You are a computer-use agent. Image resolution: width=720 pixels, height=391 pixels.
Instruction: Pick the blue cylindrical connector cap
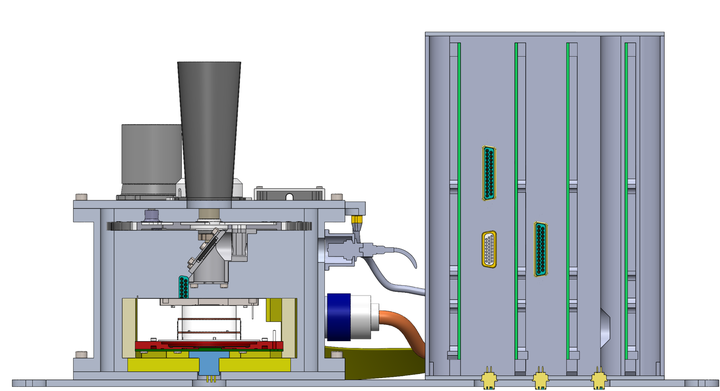[x=338, y=317]
